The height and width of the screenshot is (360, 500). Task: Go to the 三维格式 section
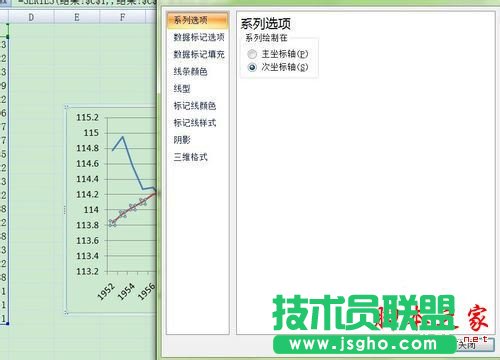pos(190,157)
